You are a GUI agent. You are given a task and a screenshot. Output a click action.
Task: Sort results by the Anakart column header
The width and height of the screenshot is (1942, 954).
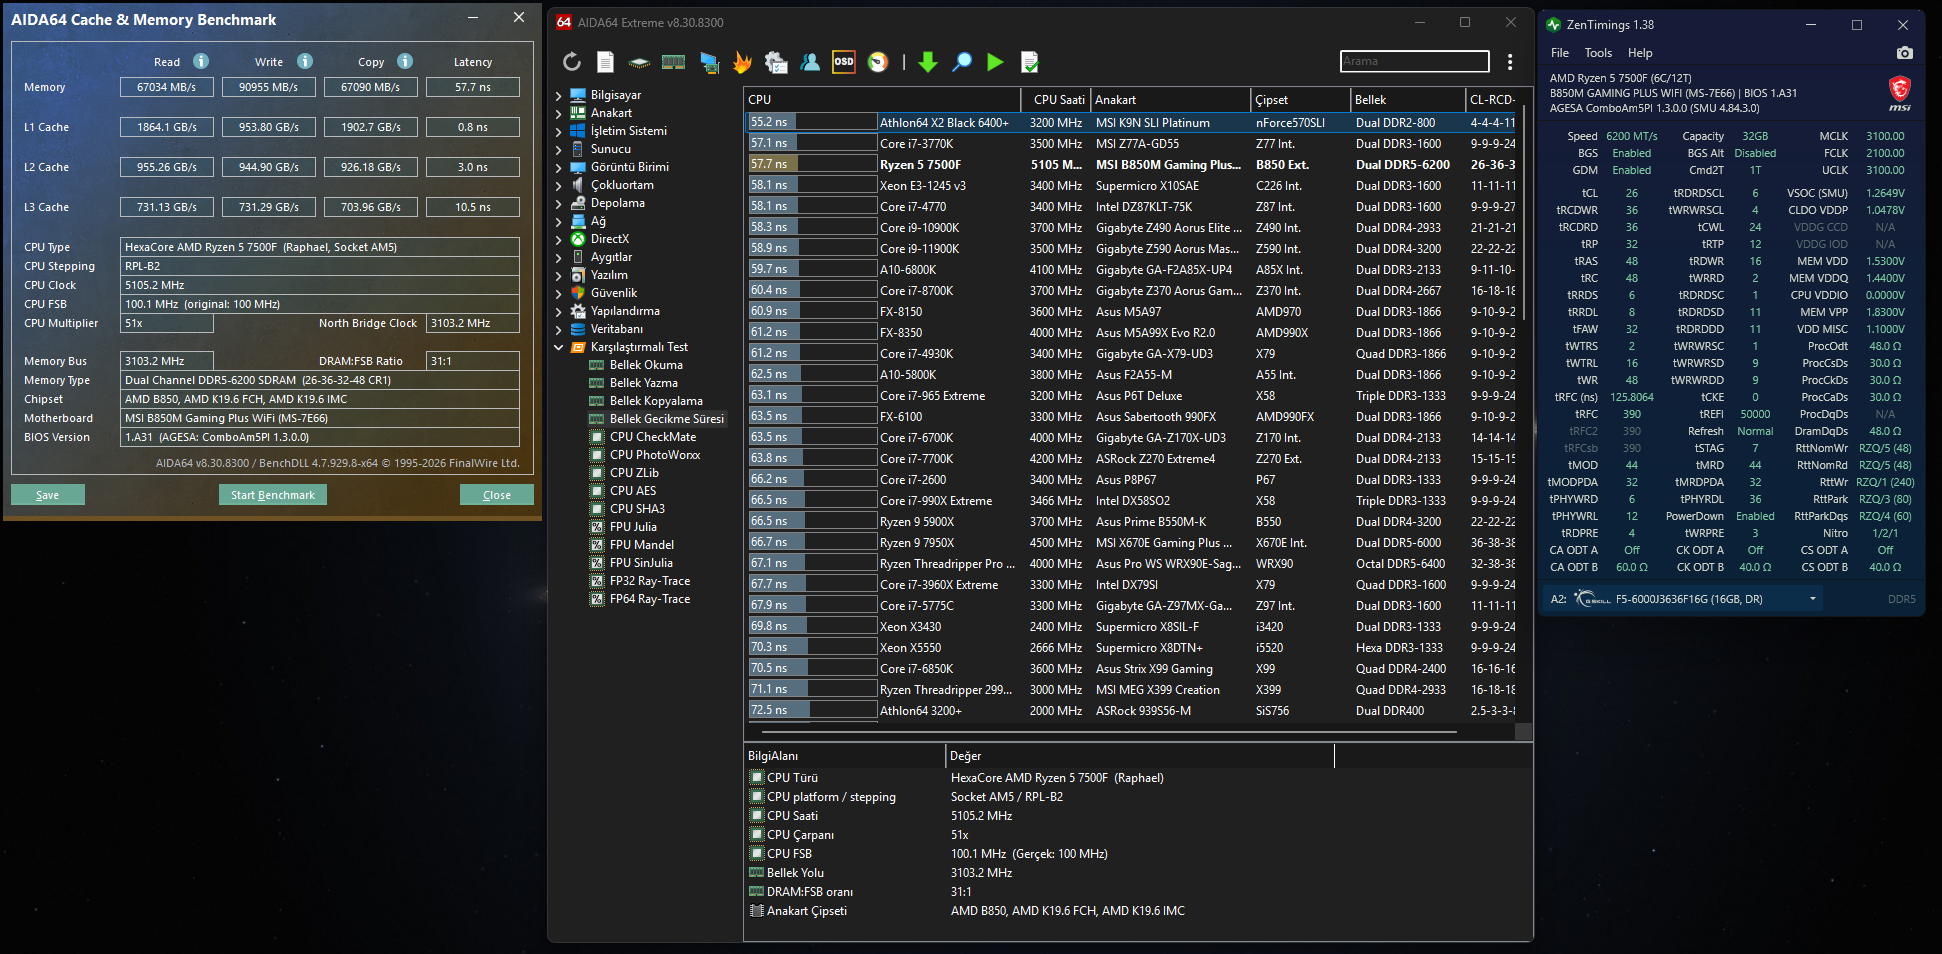pyautogui.click(x=1170, y=100)
